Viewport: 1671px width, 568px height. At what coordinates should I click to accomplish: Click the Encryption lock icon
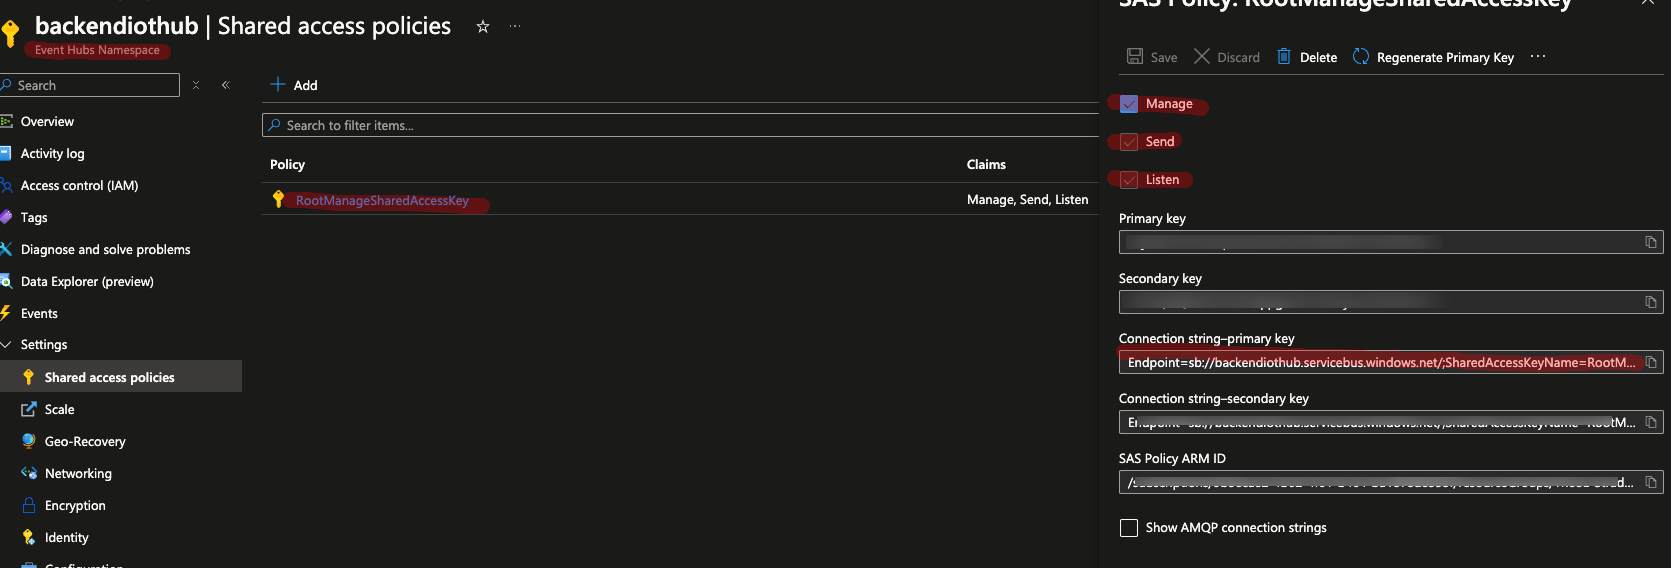[29, 505]
